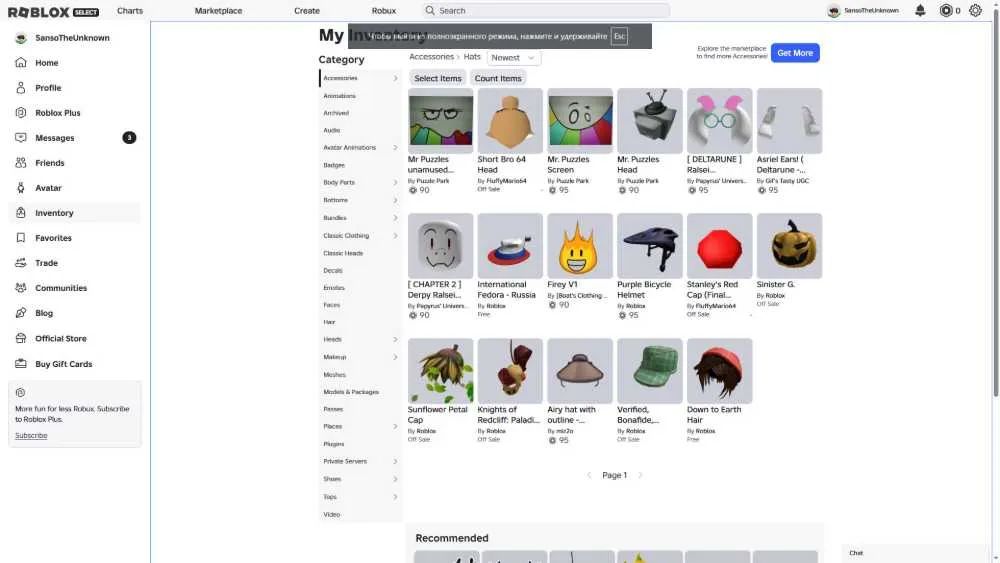Expand the Accessories category

pos(360,78)
